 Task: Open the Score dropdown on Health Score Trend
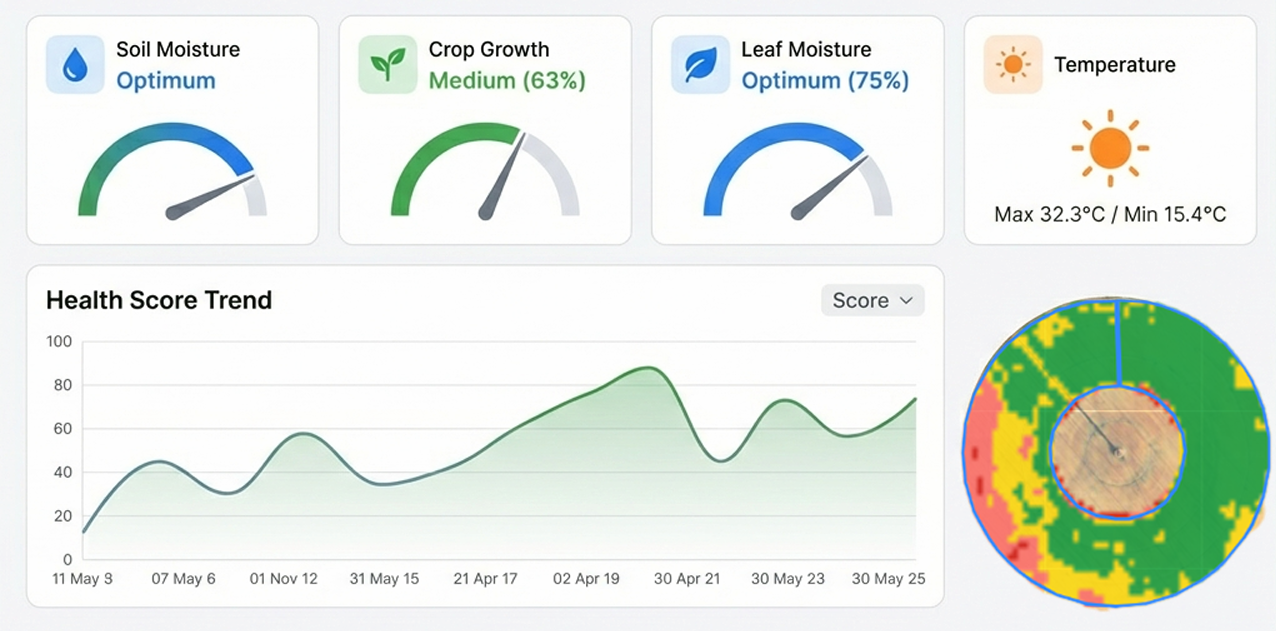[x=872, y=300]
